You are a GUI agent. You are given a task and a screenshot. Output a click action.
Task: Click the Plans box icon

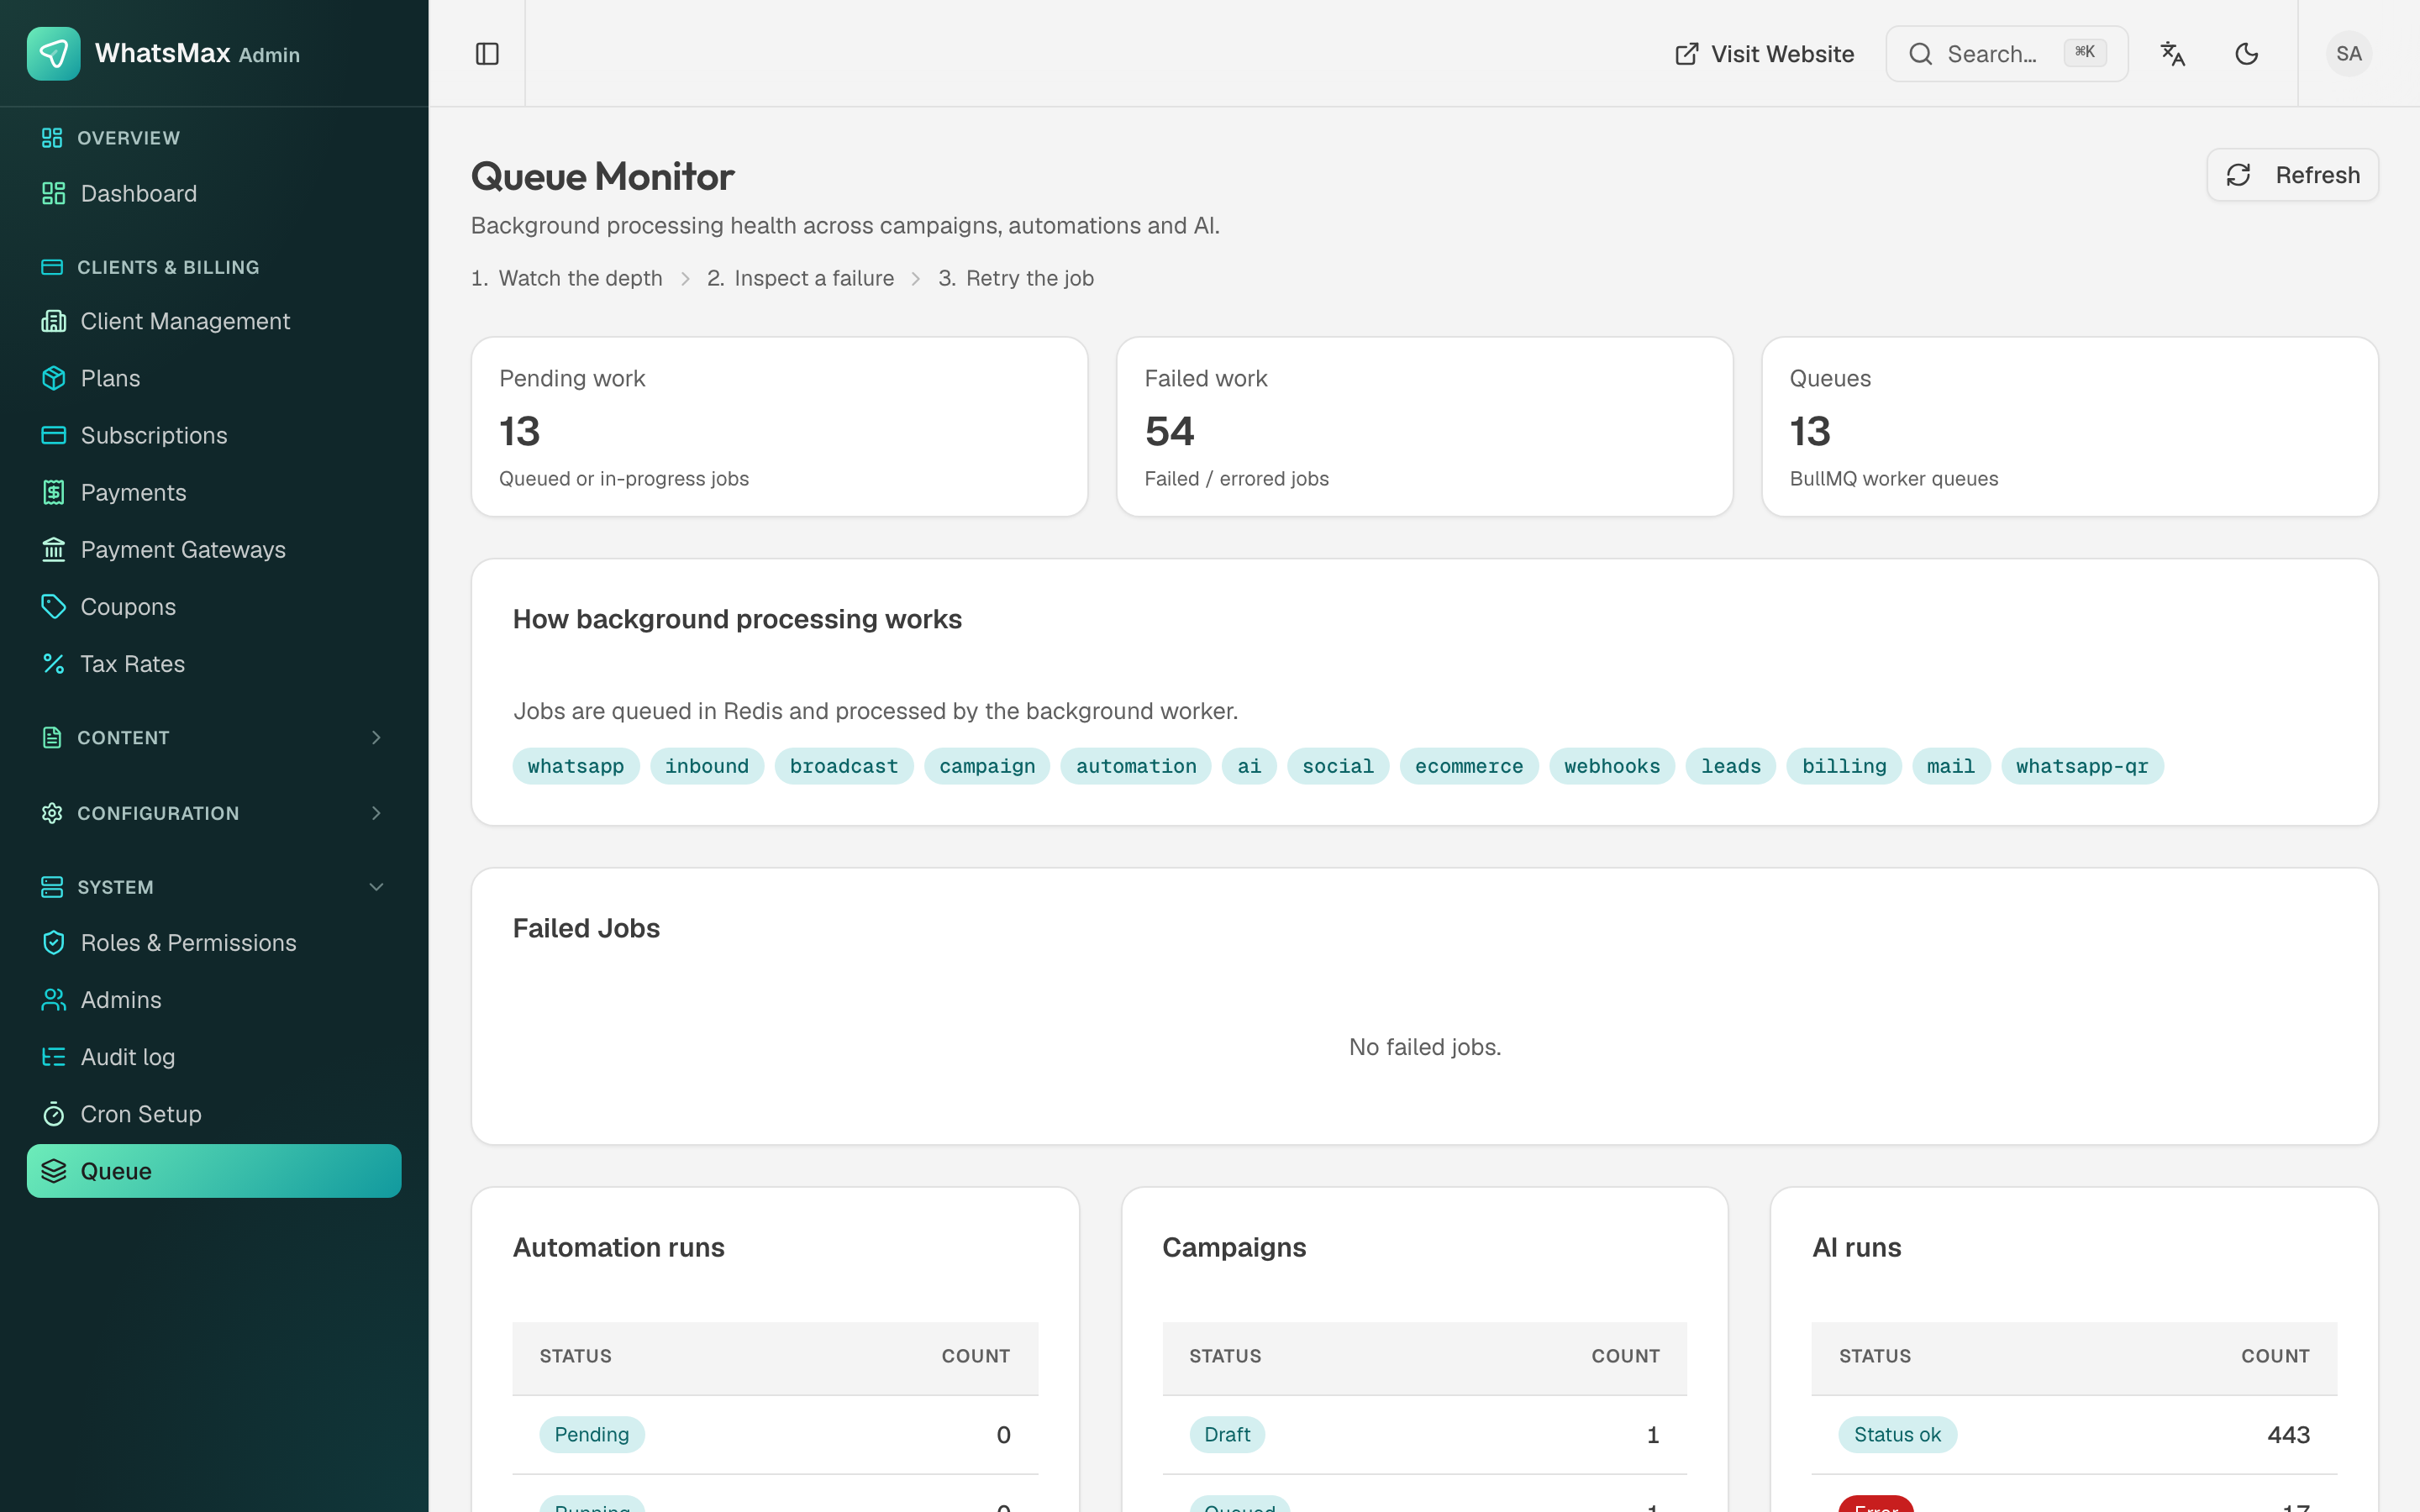54,378
